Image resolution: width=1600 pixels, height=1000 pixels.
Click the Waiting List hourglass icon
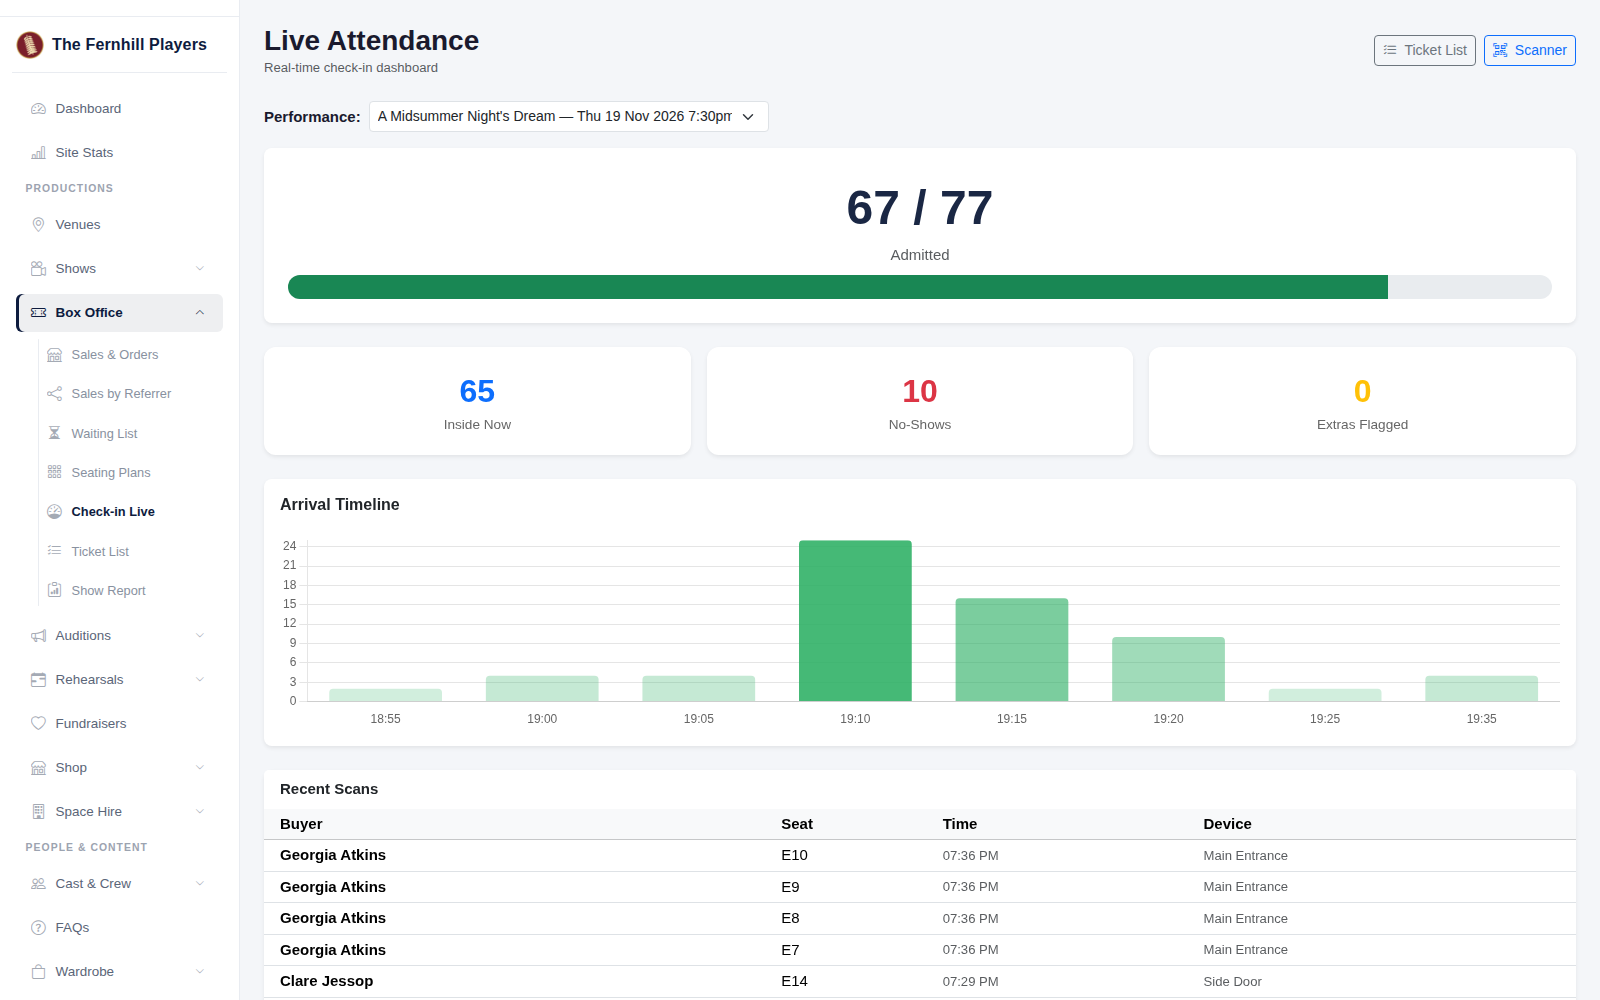point(55,433)
